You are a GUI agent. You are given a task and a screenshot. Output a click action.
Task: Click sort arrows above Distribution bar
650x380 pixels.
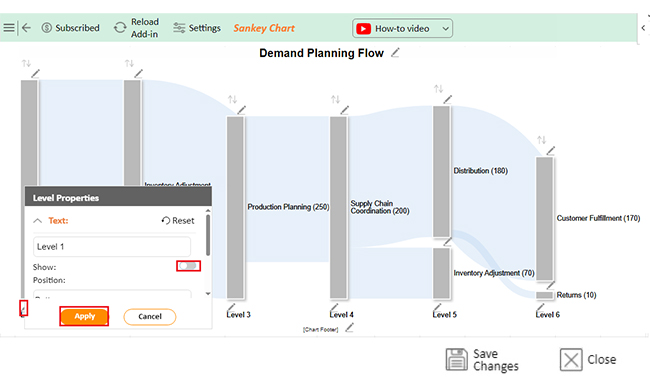pos(439,89)
